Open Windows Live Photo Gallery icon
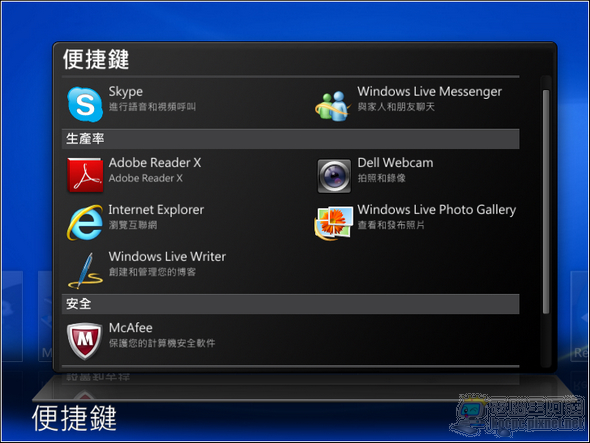 click(x=334, y=222)
